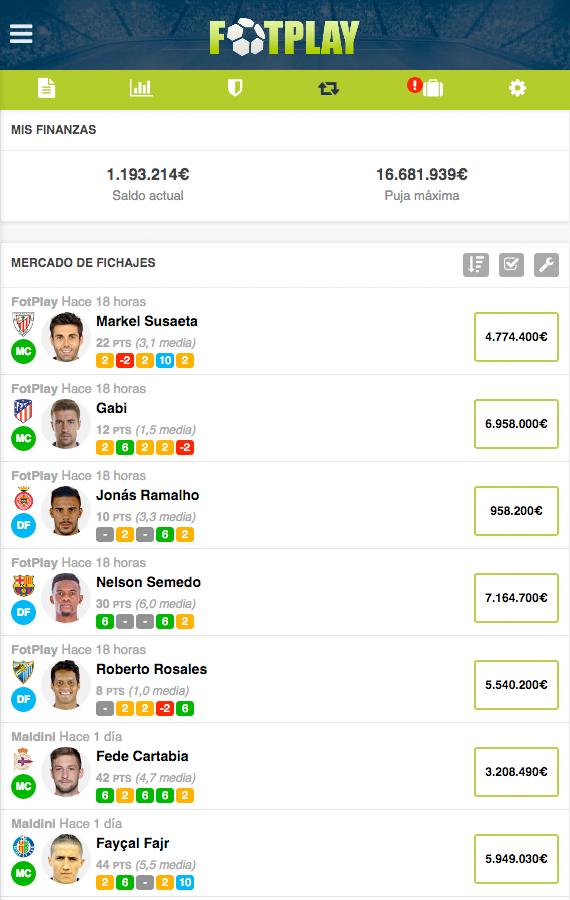Click Roberto Rosales DF position badge
Screen dimensions: 570x900
pyautogui.click(x=24, y=699)
